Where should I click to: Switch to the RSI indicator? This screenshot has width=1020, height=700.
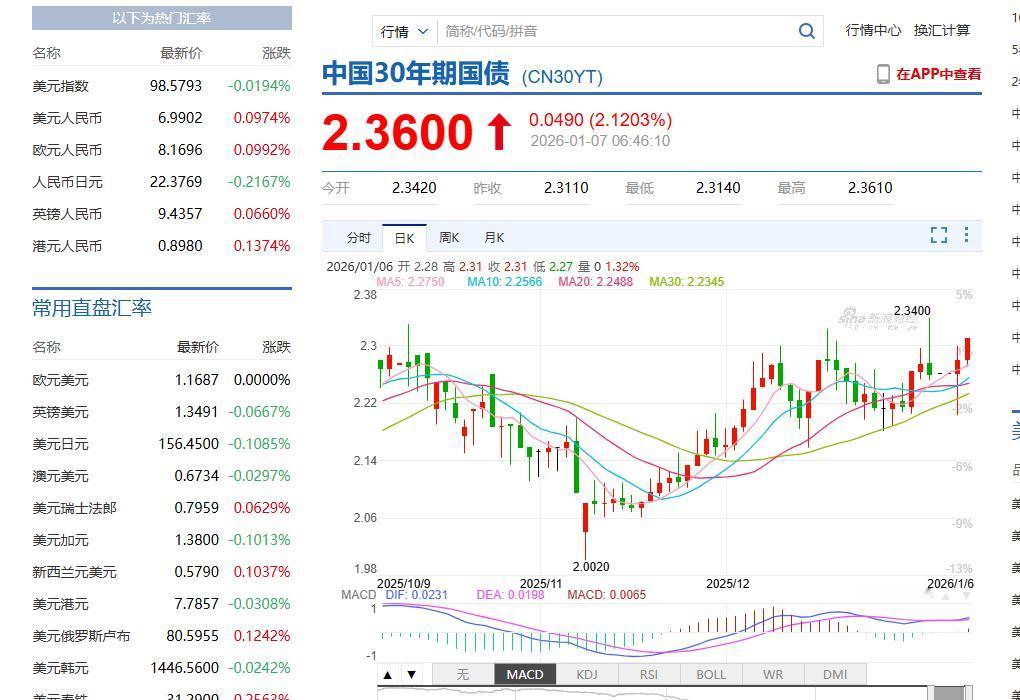point(648,674)
